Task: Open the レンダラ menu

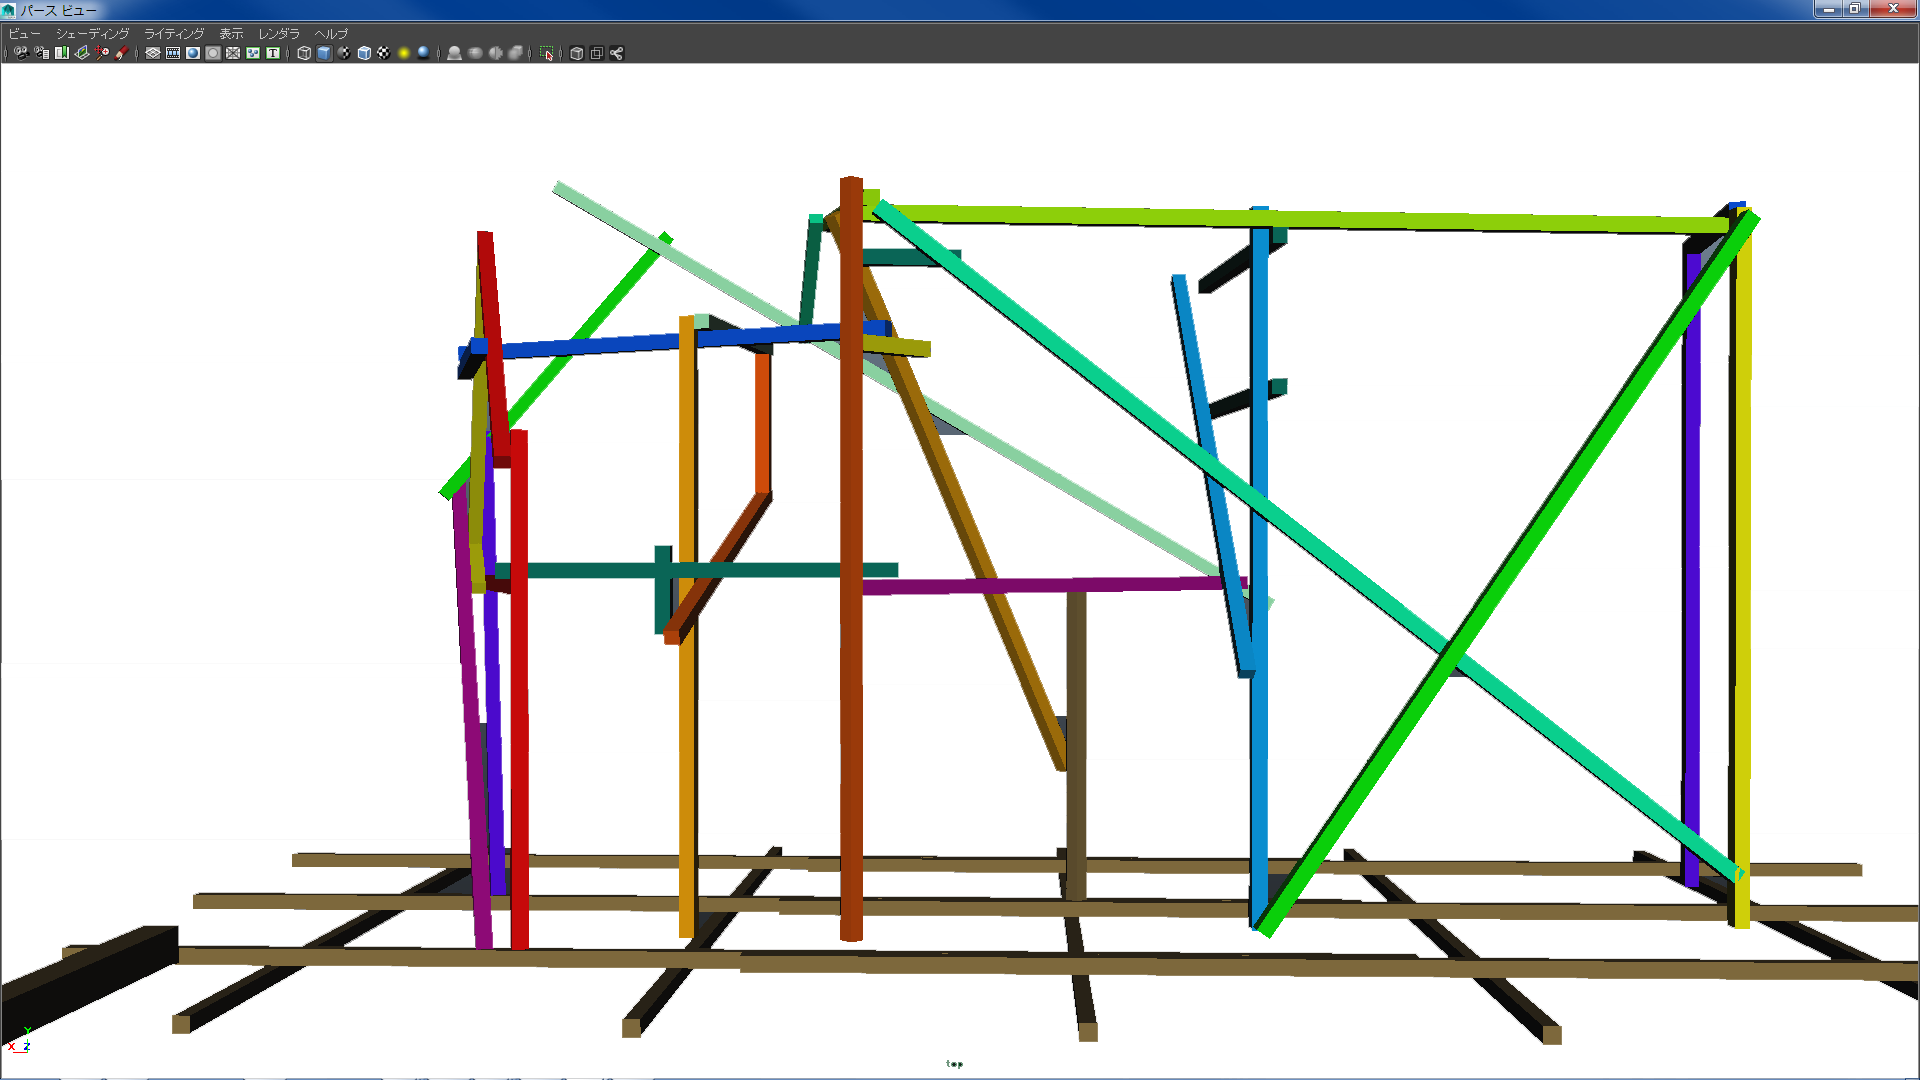Action: (279, 33)
